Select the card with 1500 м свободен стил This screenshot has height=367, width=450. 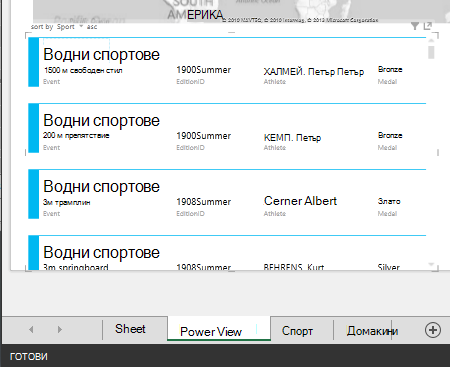point(227,62)
